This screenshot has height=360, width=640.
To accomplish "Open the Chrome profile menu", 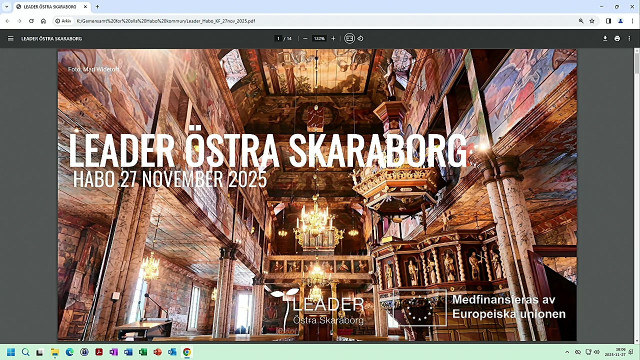I will point(620,21).
